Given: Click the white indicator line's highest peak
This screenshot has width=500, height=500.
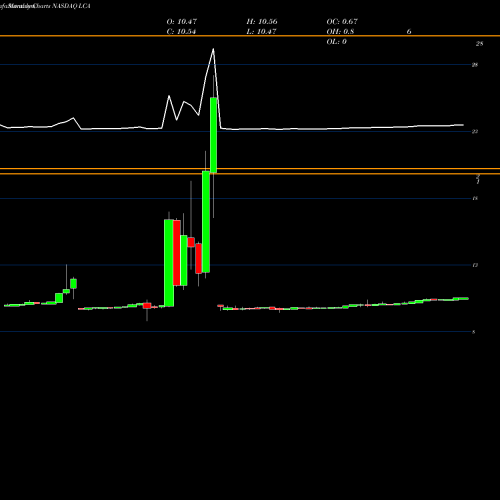Looking at the screenshot, I should pyautogui.click(x=213, y=49).
